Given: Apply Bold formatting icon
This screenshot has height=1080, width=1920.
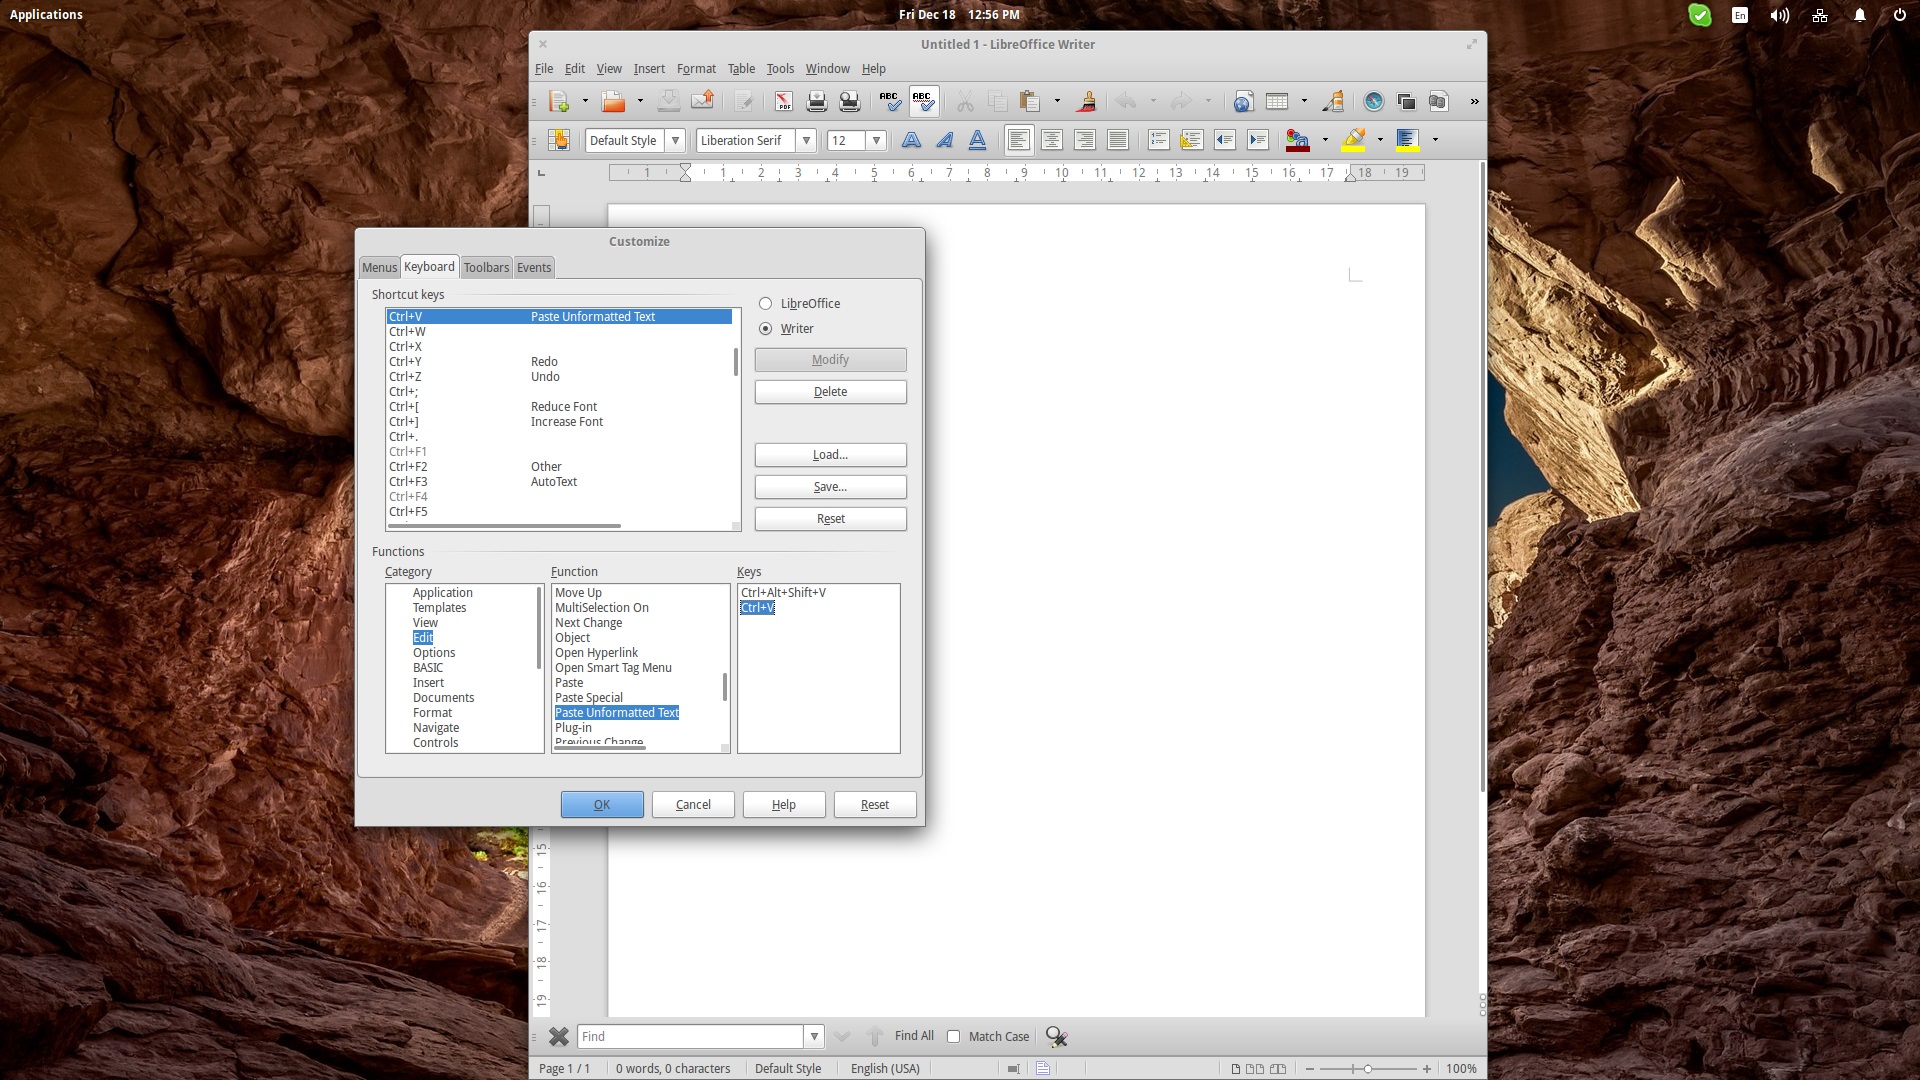Looking at the screenshot, I should 911,140.
